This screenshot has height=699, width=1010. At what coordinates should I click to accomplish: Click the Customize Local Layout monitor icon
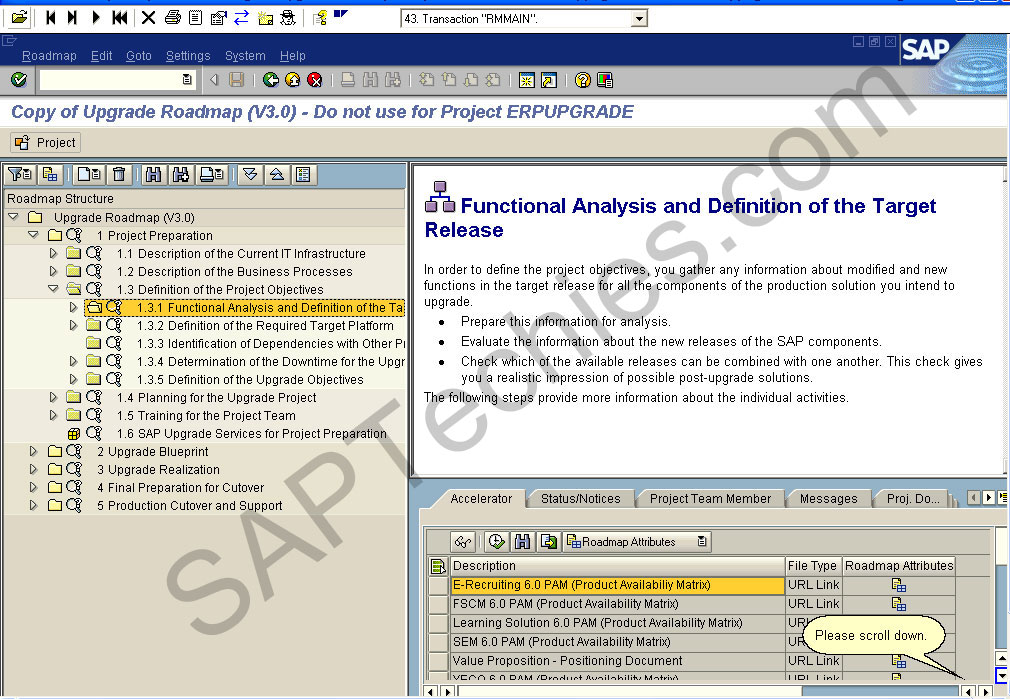(605, 80)
